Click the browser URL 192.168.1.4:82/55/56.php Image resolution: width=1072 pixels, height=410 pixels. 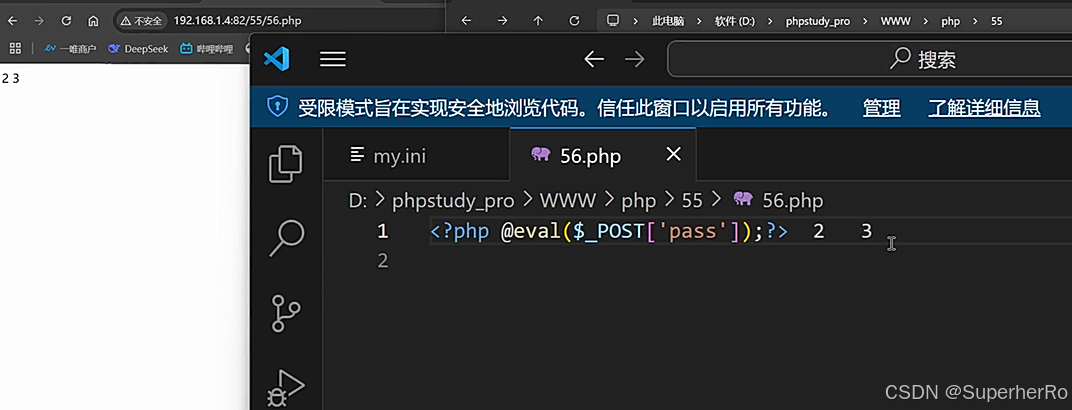click(x=237, y=21)
